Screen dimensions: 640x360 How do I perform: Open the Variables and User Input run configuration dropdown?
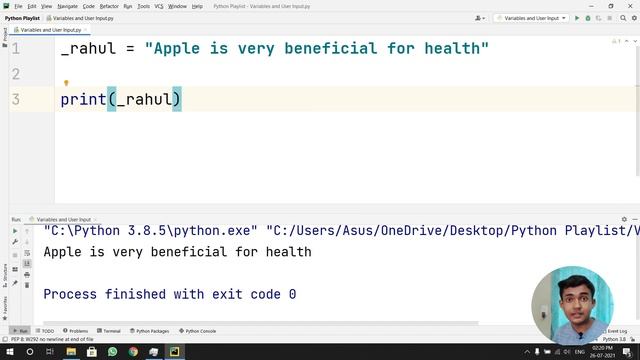click(x=531, y=18)
